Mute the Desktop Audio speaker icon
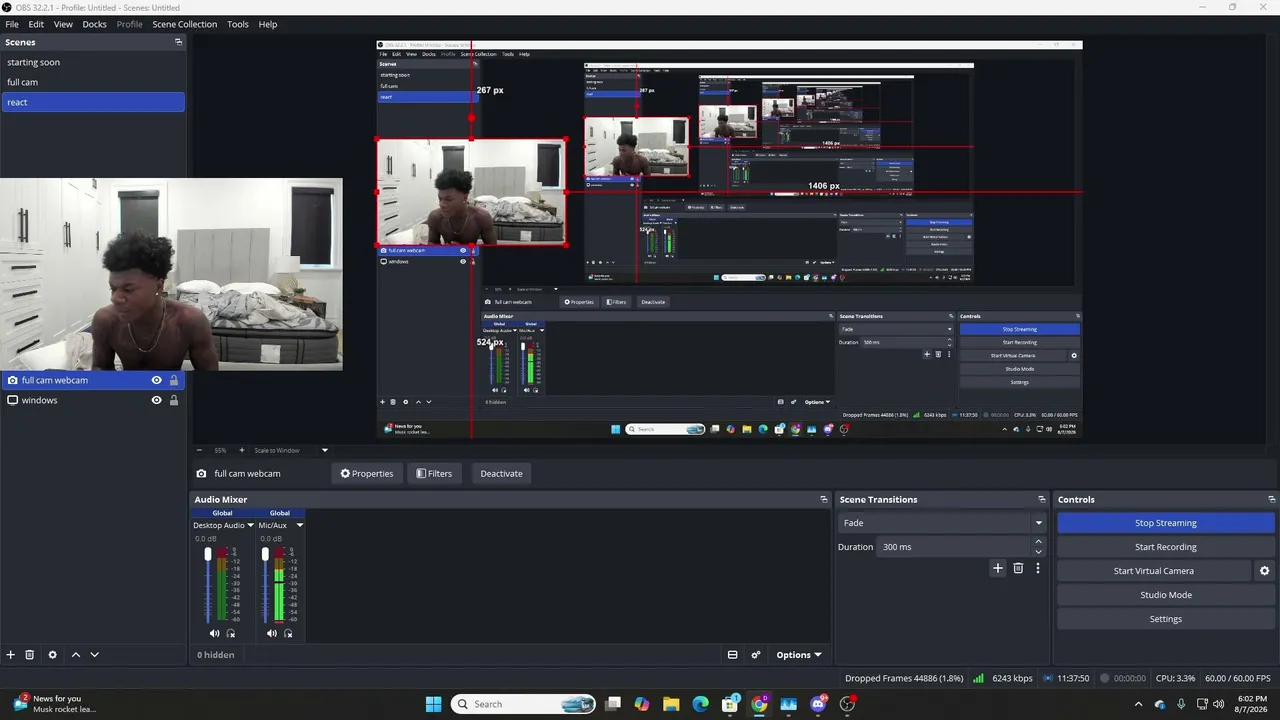This screenshot has width=1280, height=720. (214, 633)
